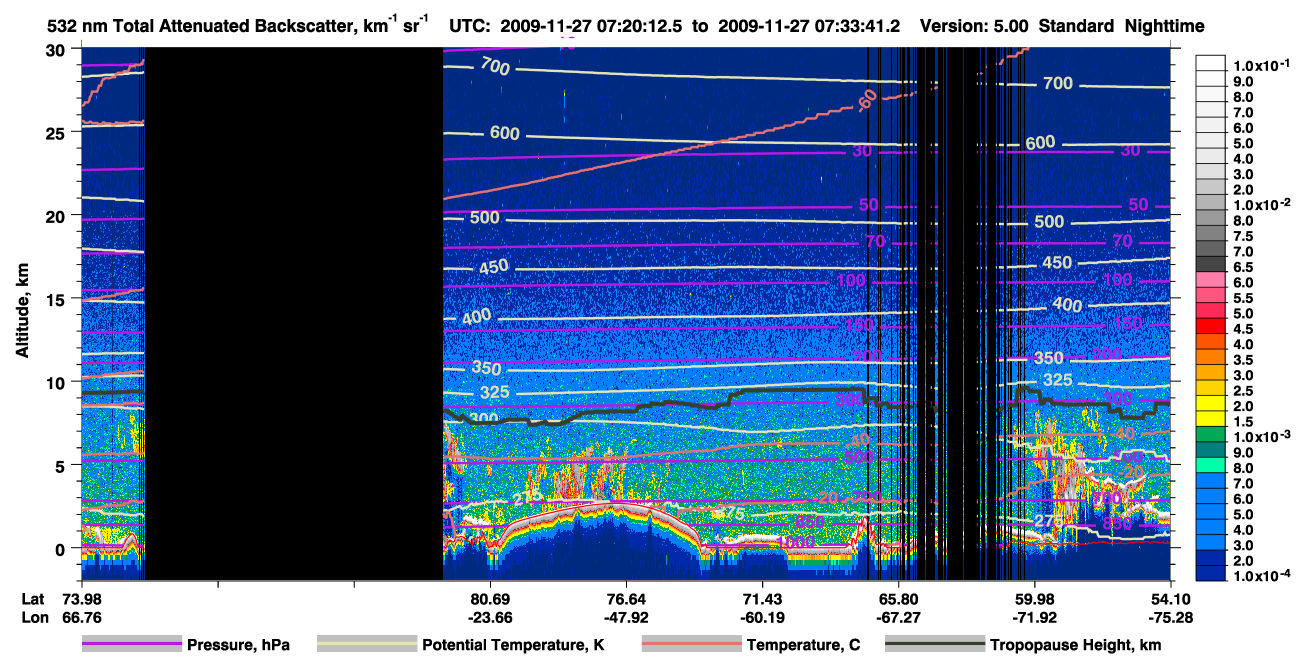Click the '1000' pressure contour label near the surface
The image size is (1300, 667).
(797, 541)
